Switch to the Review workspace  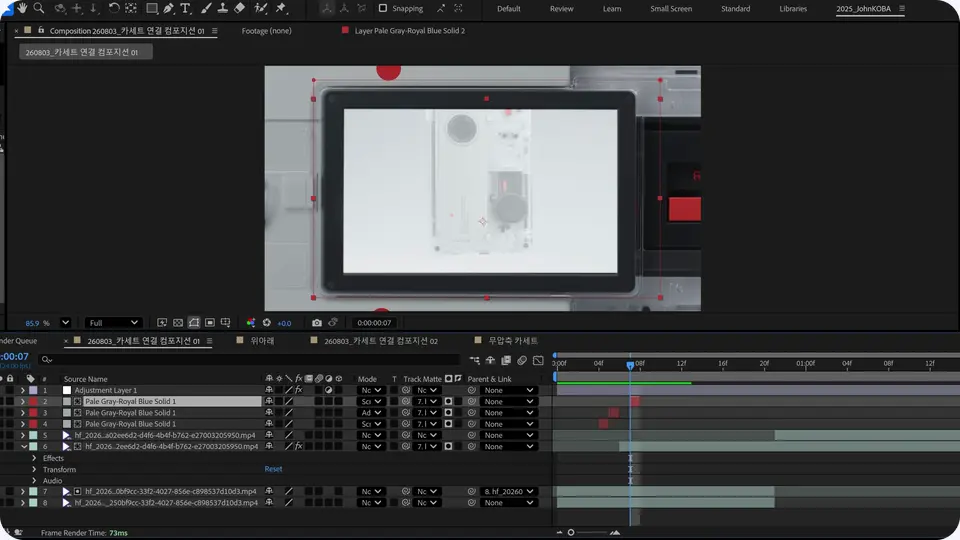(561, 9)
